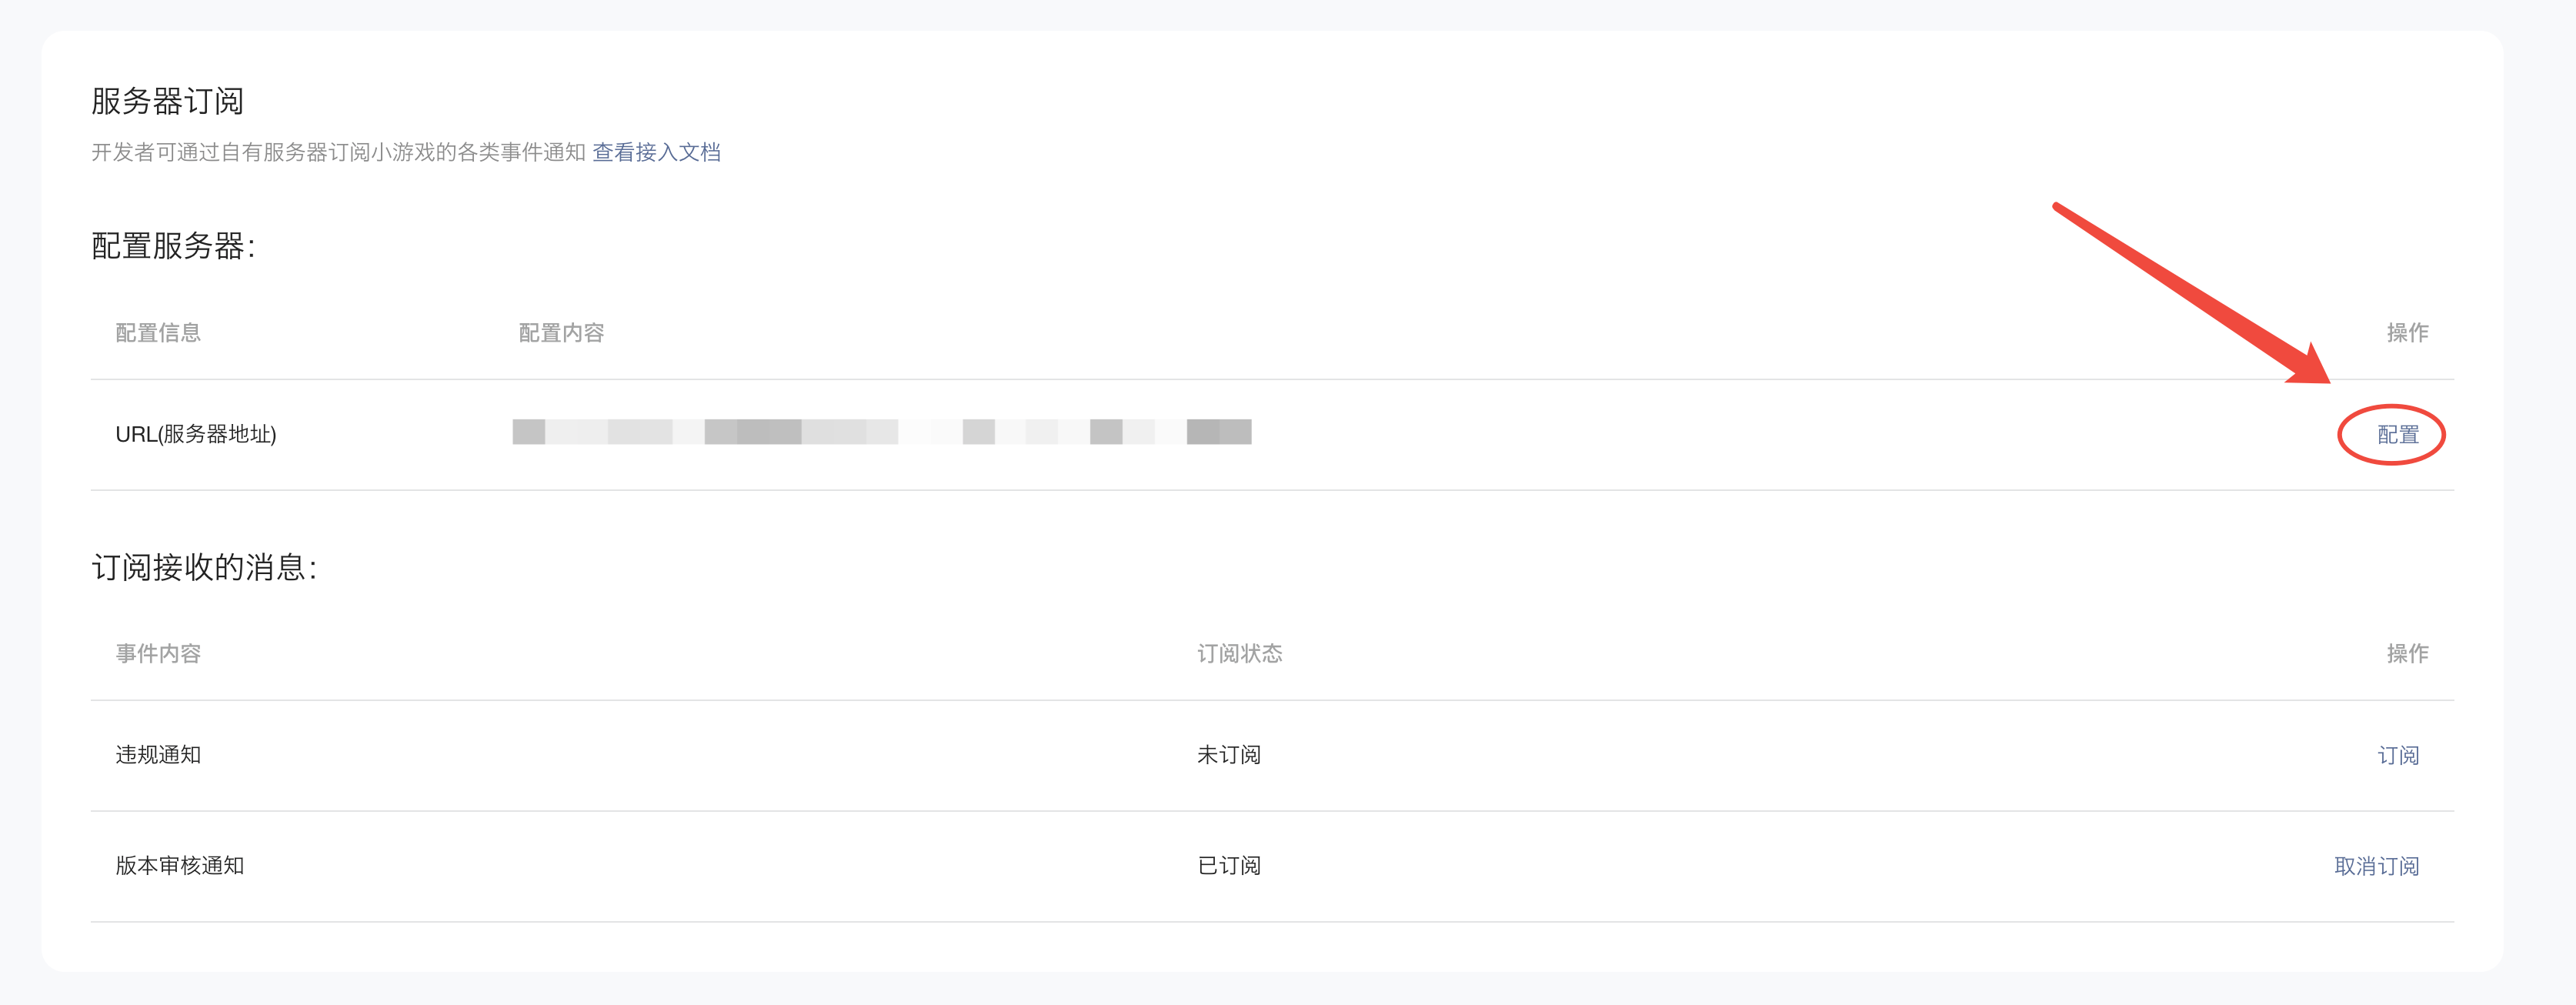This screenshot has height=1005, width=2576.
Task: Click the 未订阅 status text
Action: point(1229,755)
